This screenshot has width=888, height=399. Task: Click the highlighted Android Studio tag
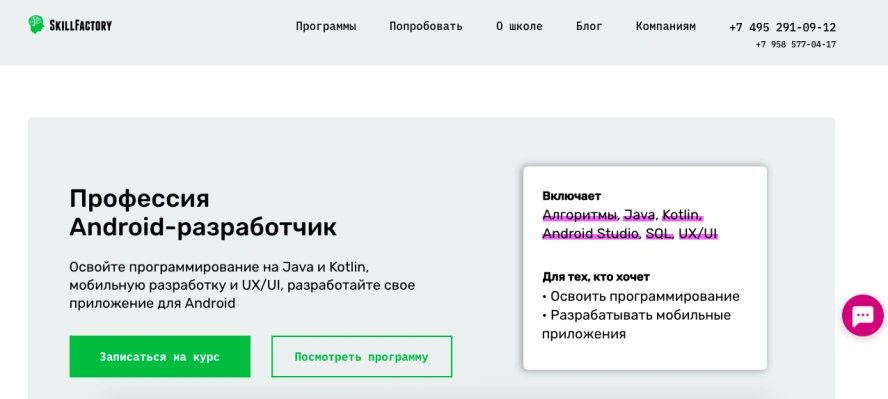591,234
